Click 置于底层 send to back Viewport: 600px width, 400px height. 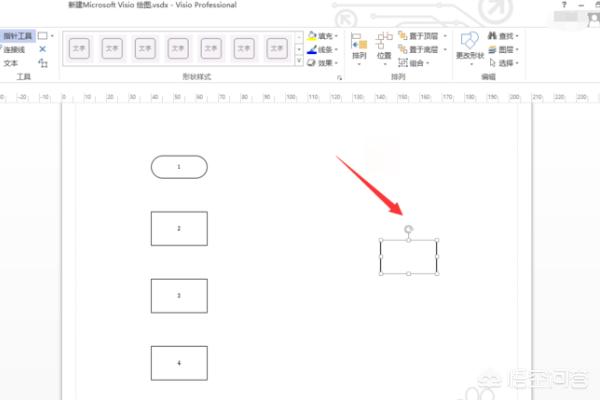(418, 49)
